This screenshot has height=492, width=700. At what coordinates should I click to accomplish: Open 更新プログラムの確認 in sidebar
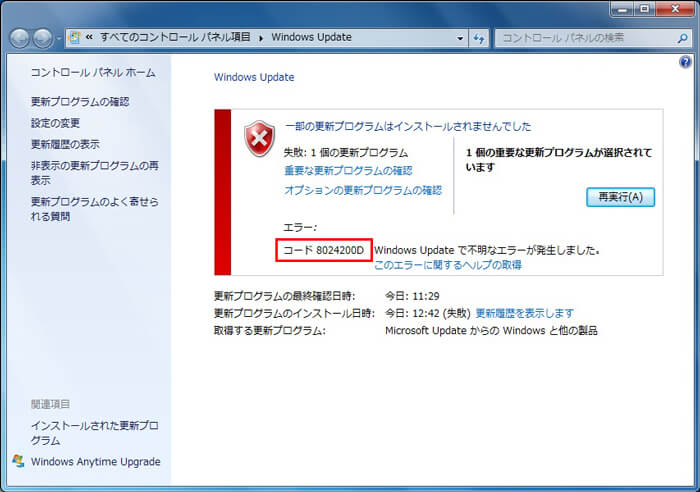pos(80,102)
